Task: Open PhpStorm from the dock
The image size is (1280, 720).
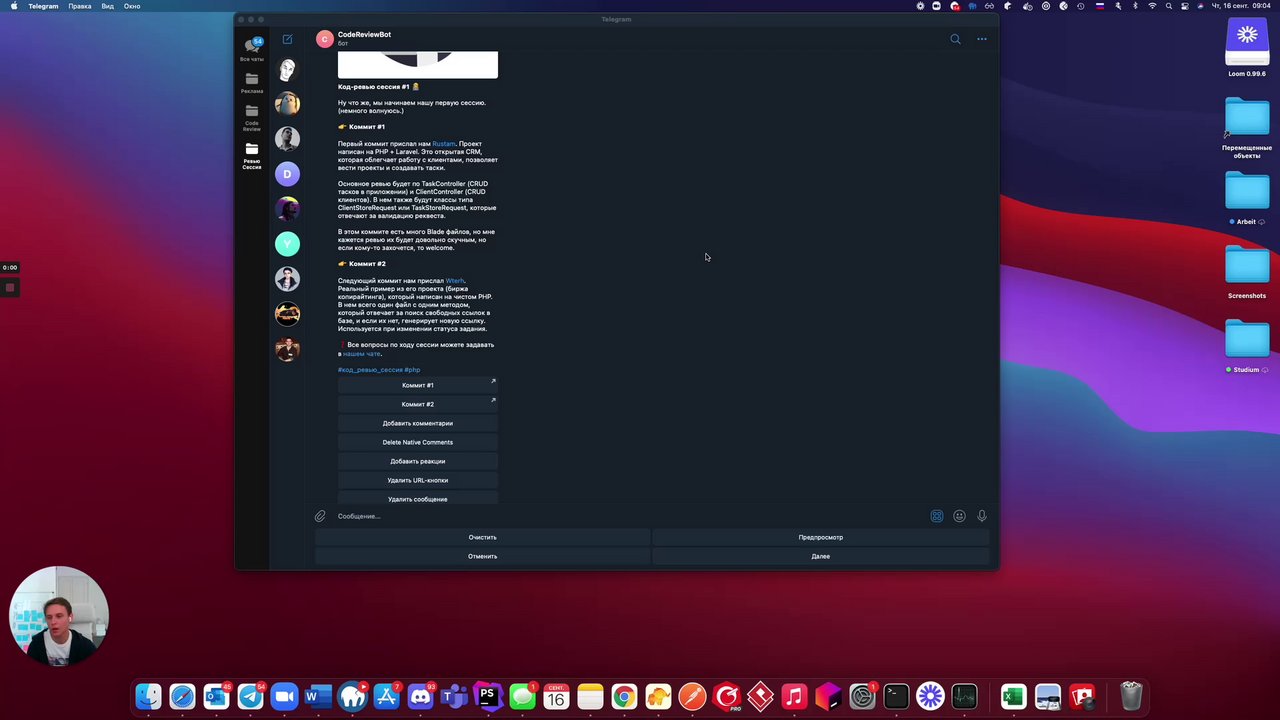Action: tap(488, 696)
